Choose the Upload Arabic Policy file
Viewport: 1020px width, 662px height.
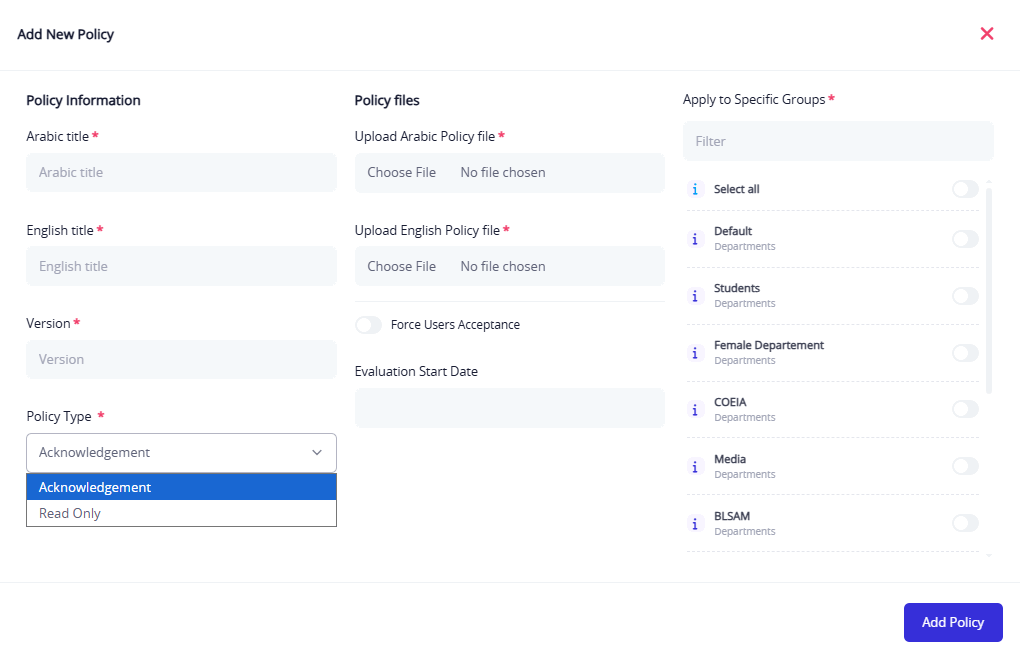(x=402, y=173)
